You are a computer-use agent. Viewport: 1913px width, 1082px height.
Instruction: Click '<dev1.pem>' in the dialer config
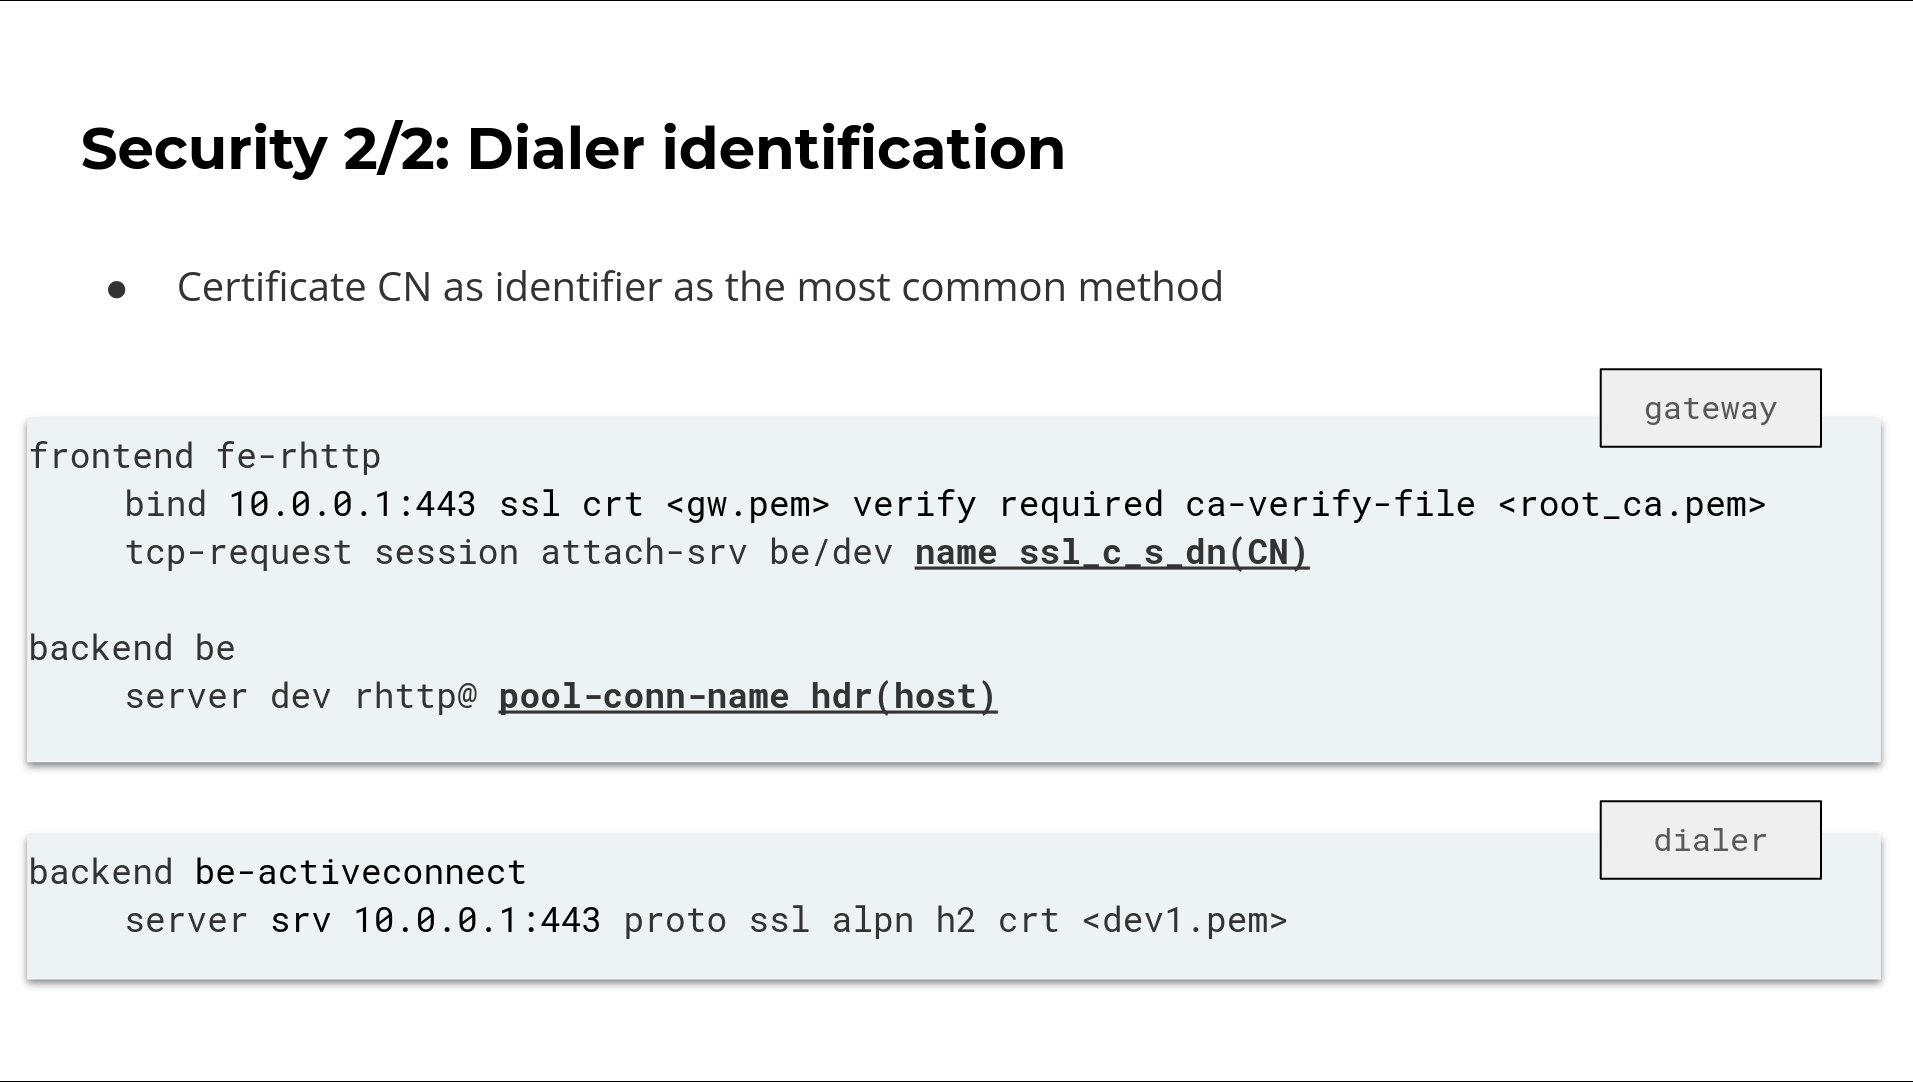point(1185,921)
